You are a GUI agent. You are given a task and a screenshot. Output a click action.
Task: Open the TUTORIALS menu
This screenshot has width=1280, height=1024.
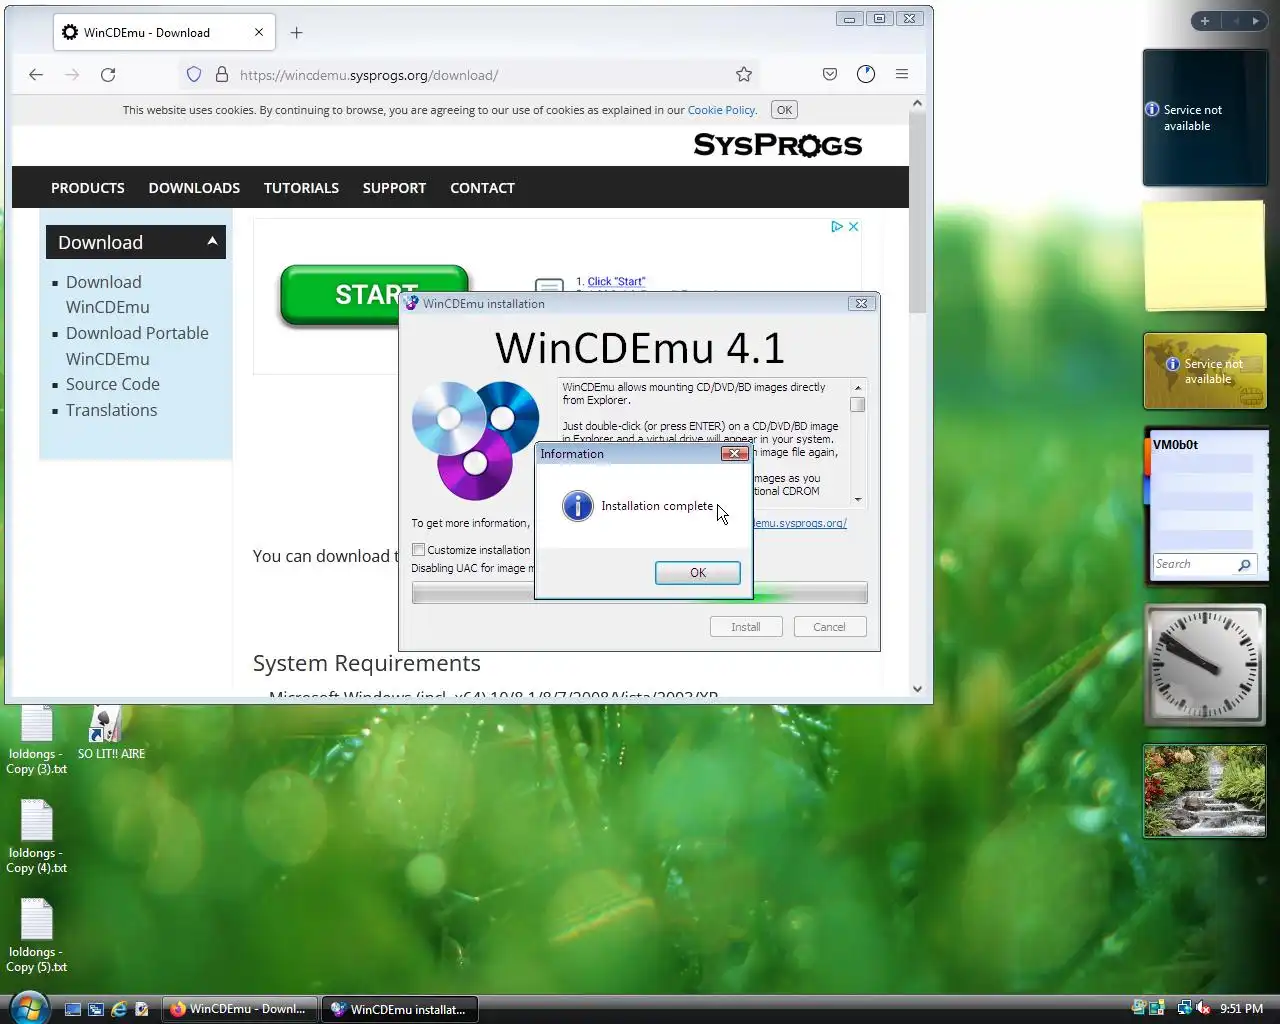click(x=301, y=188)
